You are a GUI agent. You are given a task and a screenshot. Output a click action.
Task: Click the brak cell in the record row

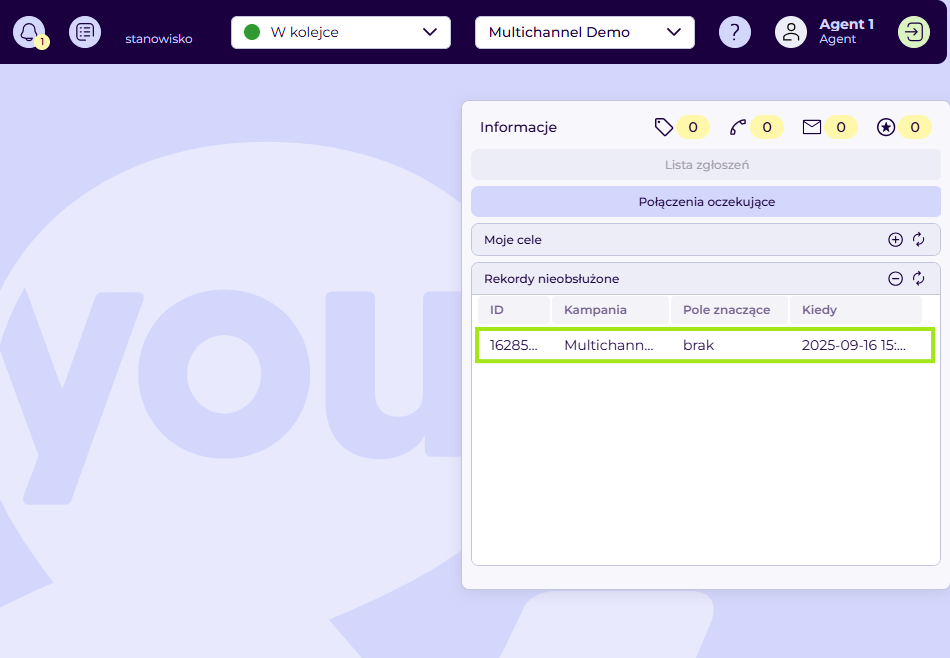(x=698, y=345)
